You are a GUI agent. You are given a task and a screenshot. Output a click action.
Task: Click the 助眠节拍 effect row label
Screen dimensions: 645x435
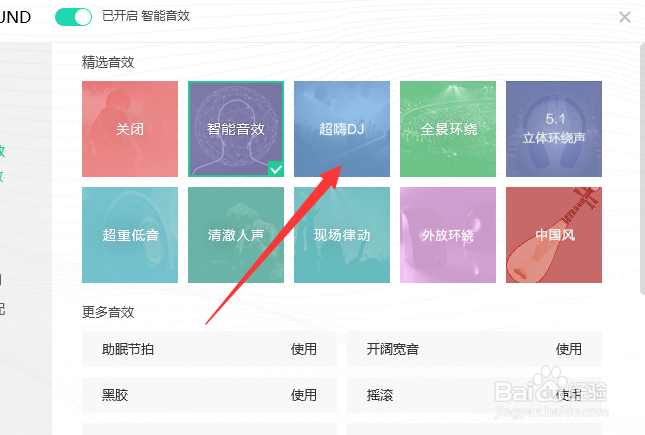click(x=128, y=349)
